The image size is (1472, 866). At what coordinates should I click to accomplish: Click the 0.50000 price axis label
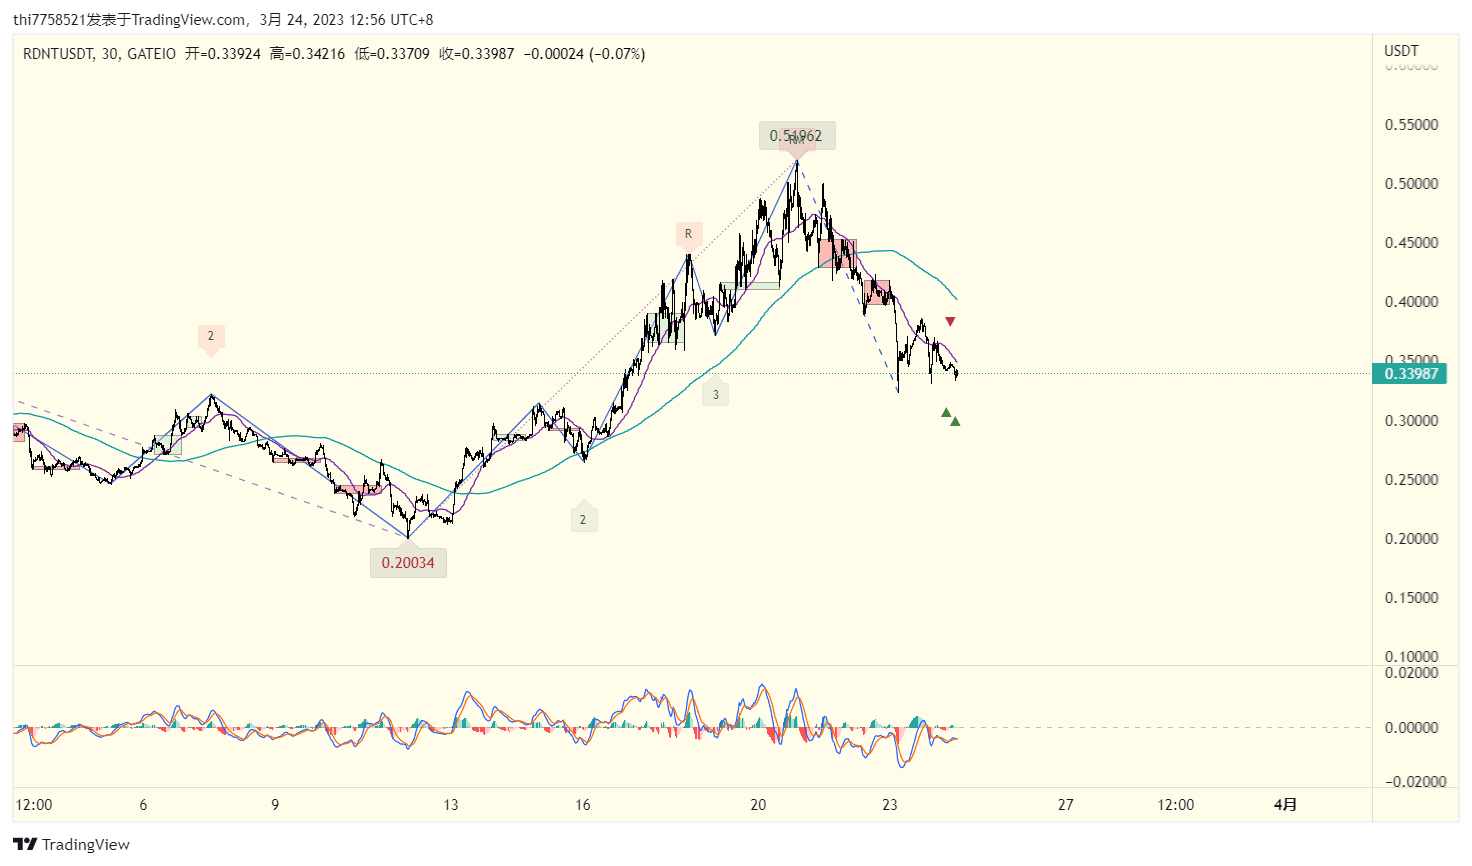point(1411,184)
